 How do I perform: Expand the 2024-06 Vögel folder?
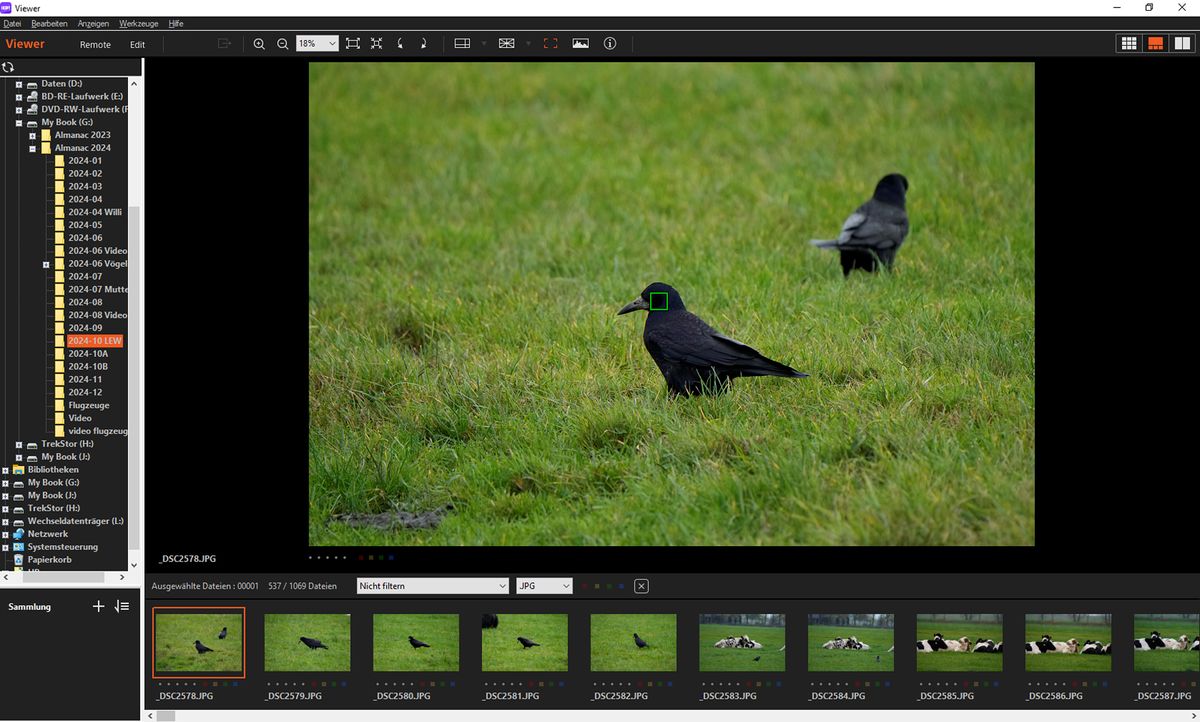tap(46, 263)
